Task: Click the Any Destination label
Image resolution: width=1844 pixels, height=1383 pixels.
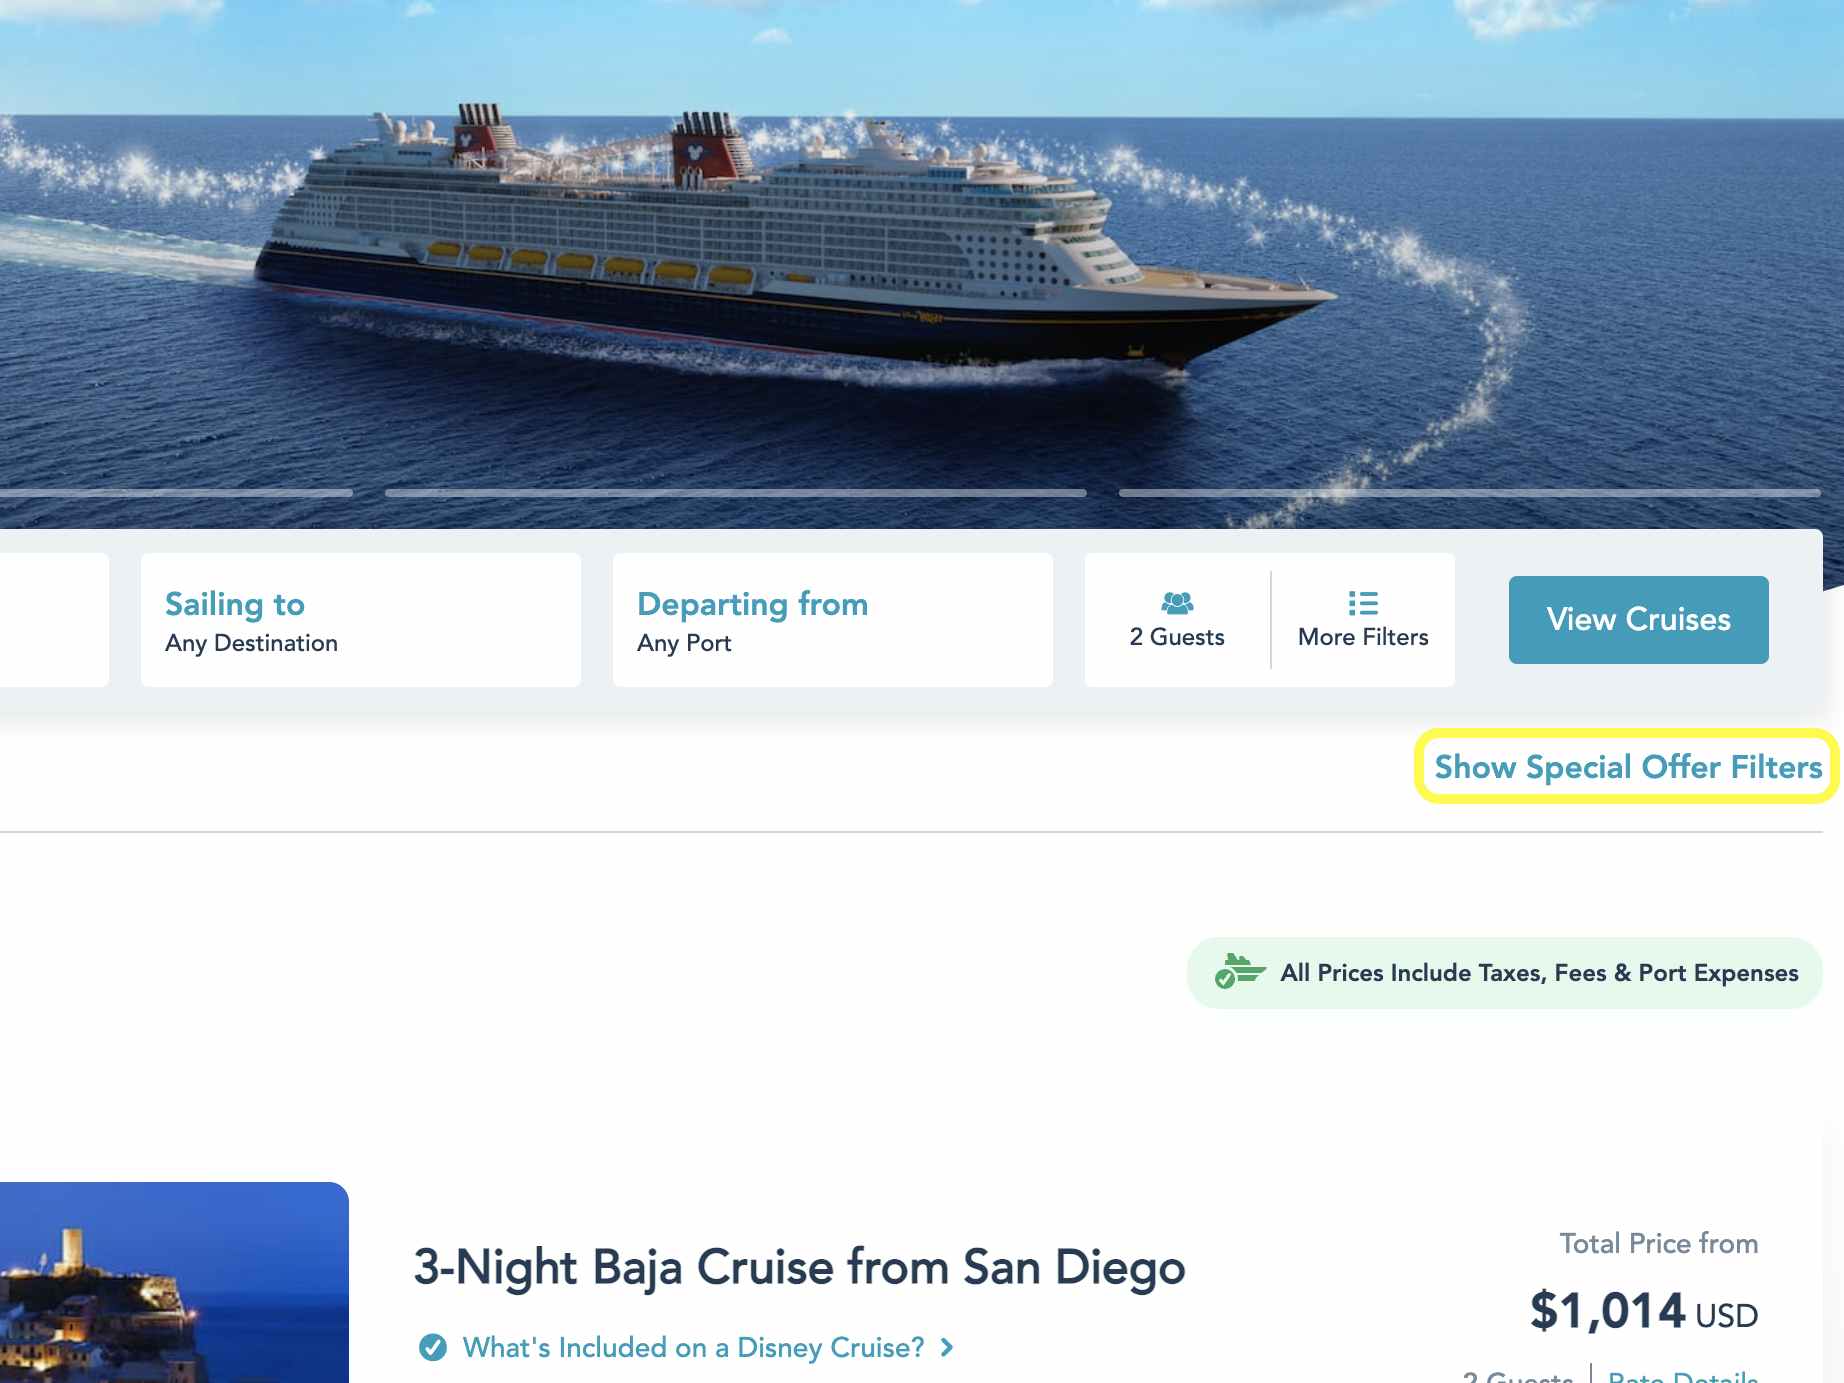Action: click(x=251, y=643)
